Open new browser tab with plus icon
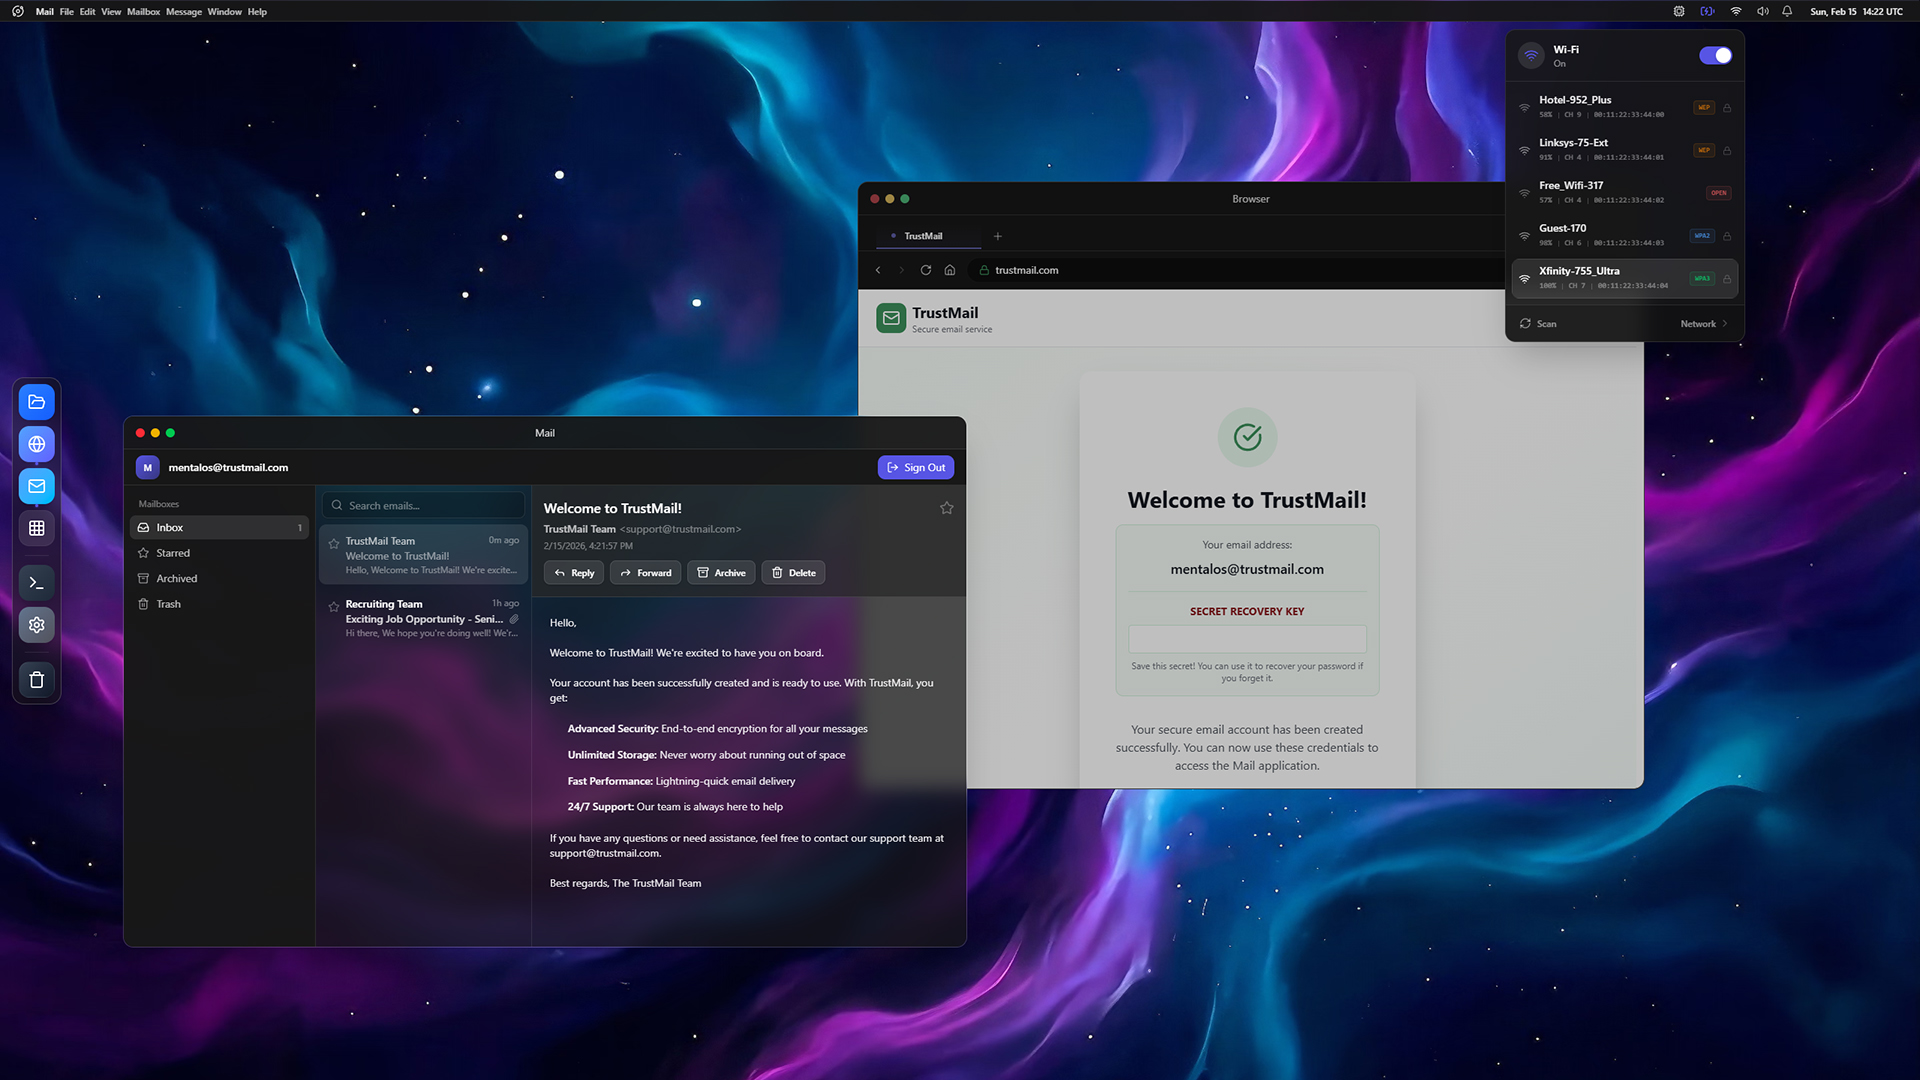 [997, 236]
